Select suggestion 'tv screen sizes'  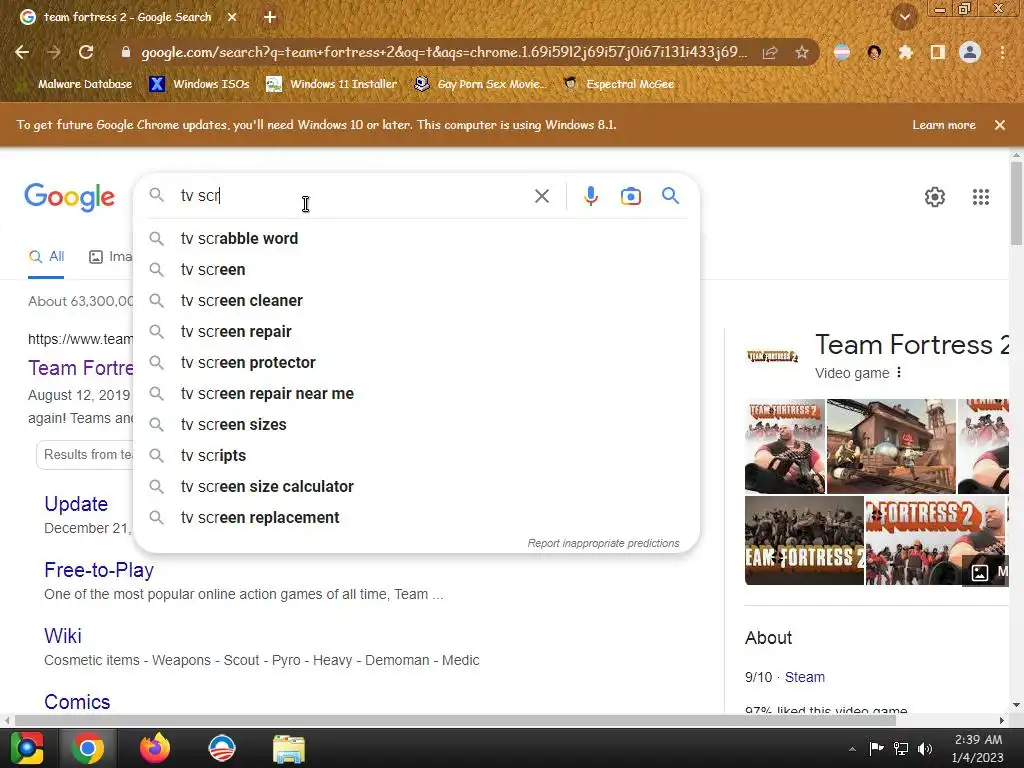[x=417, y=424]
